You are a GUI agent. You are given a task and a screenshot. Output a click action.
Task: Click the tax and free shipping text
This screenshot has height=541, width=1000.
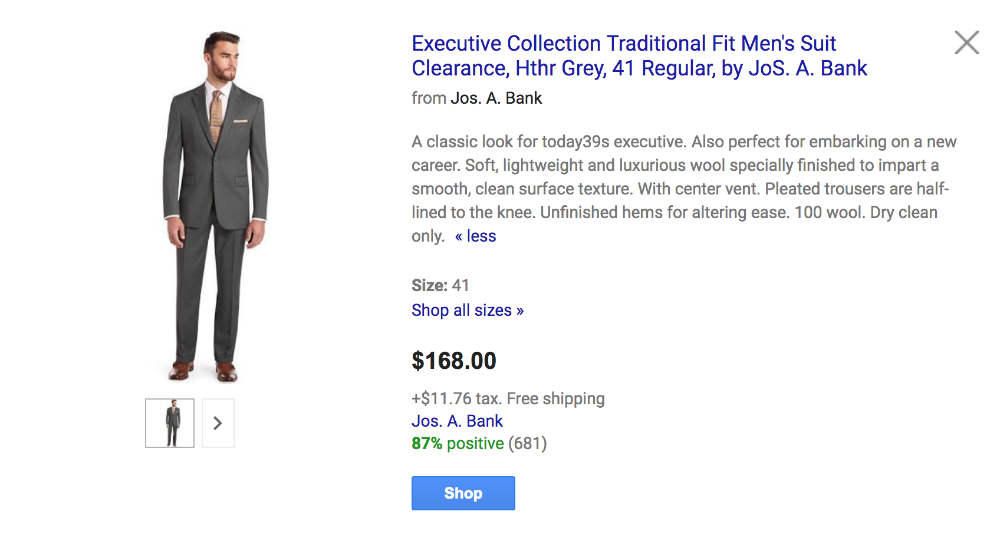pyautogui.click(x=508, y=398)
